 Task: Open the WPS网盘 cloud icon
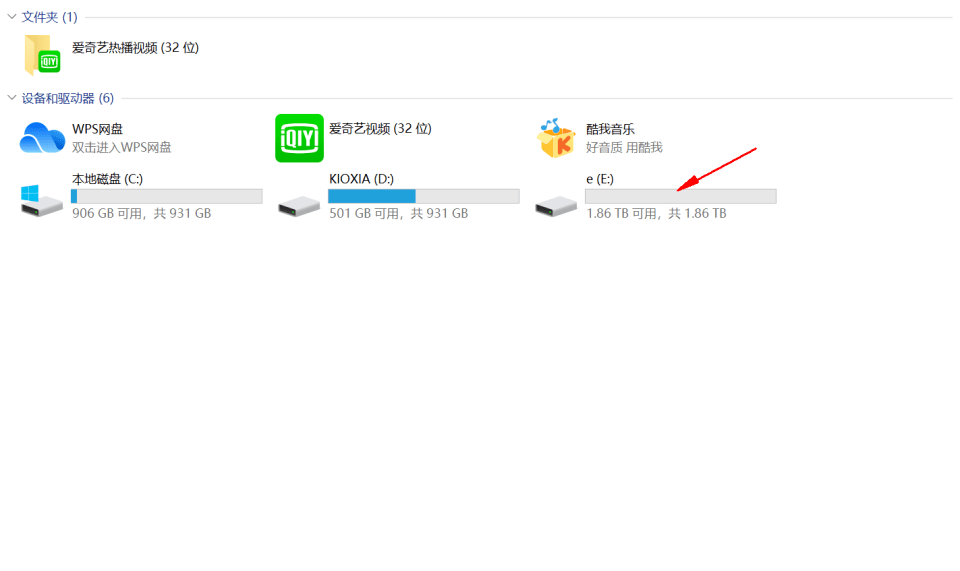point(42,138)
